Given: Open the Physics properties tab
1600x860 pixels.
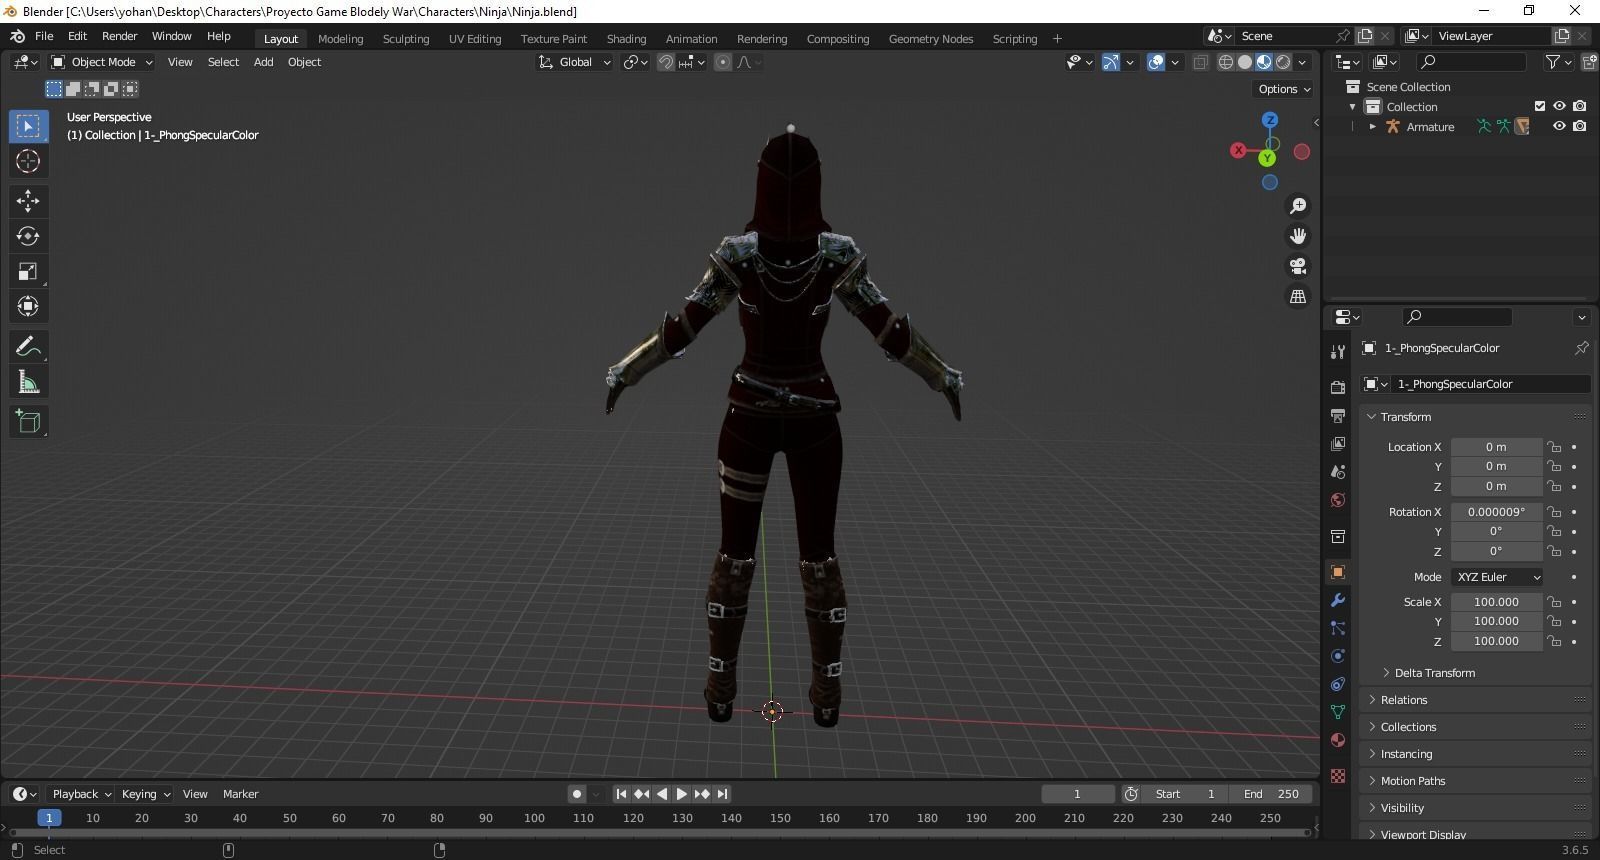Looking at the screenshot, I should (1338, 656).
